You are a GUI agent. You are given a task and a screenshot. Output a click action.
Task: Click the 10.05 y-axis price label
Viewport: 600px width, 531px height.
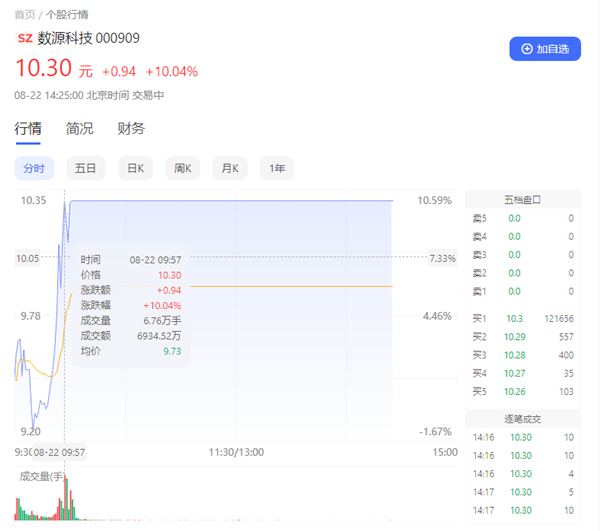coord(28,258)
